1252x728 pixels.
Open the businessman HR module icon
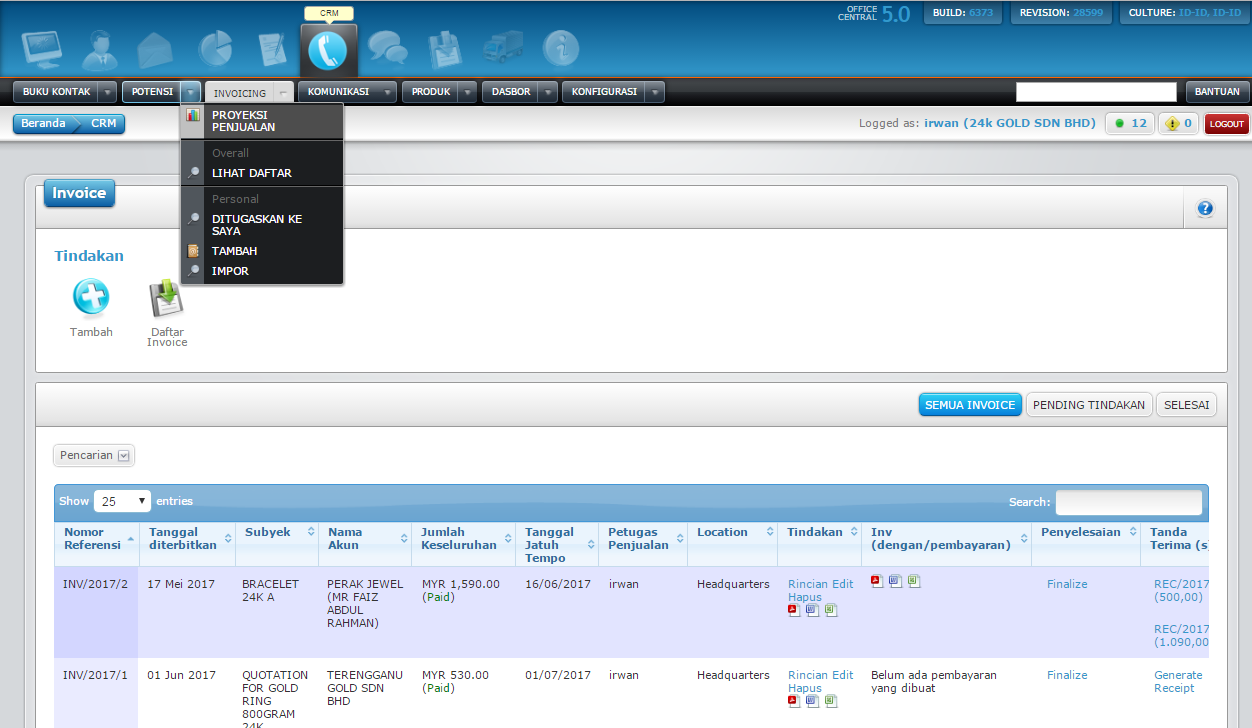pyautogui.click(x=99, y=49)
